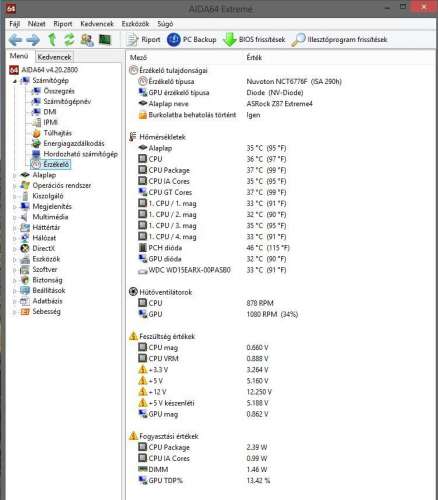The height and width of the screenshot is (500, 438).
Task: Select the WDC WD15EARX-00PASB0 row
Action: [x=212, y=270]
